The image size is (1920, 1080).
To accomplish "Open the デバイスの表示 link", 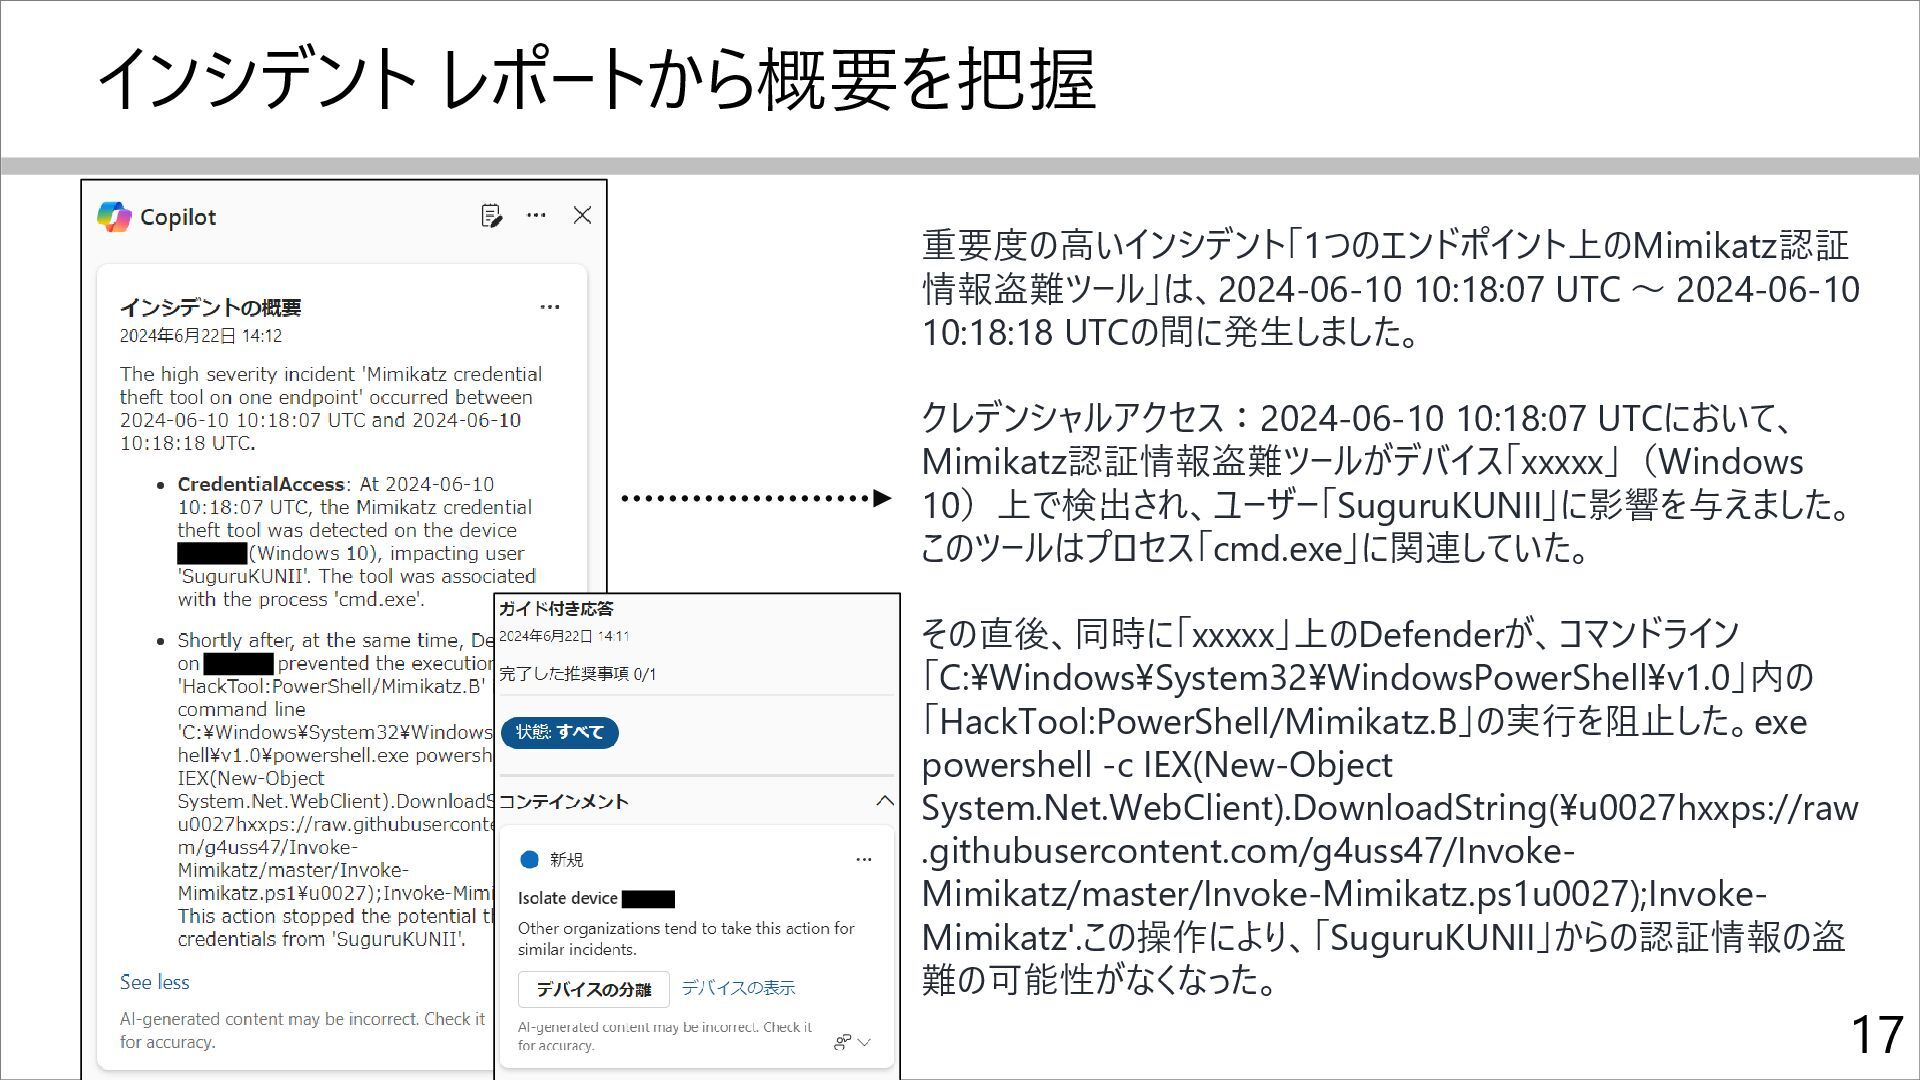I will click(x=738, y=988).
